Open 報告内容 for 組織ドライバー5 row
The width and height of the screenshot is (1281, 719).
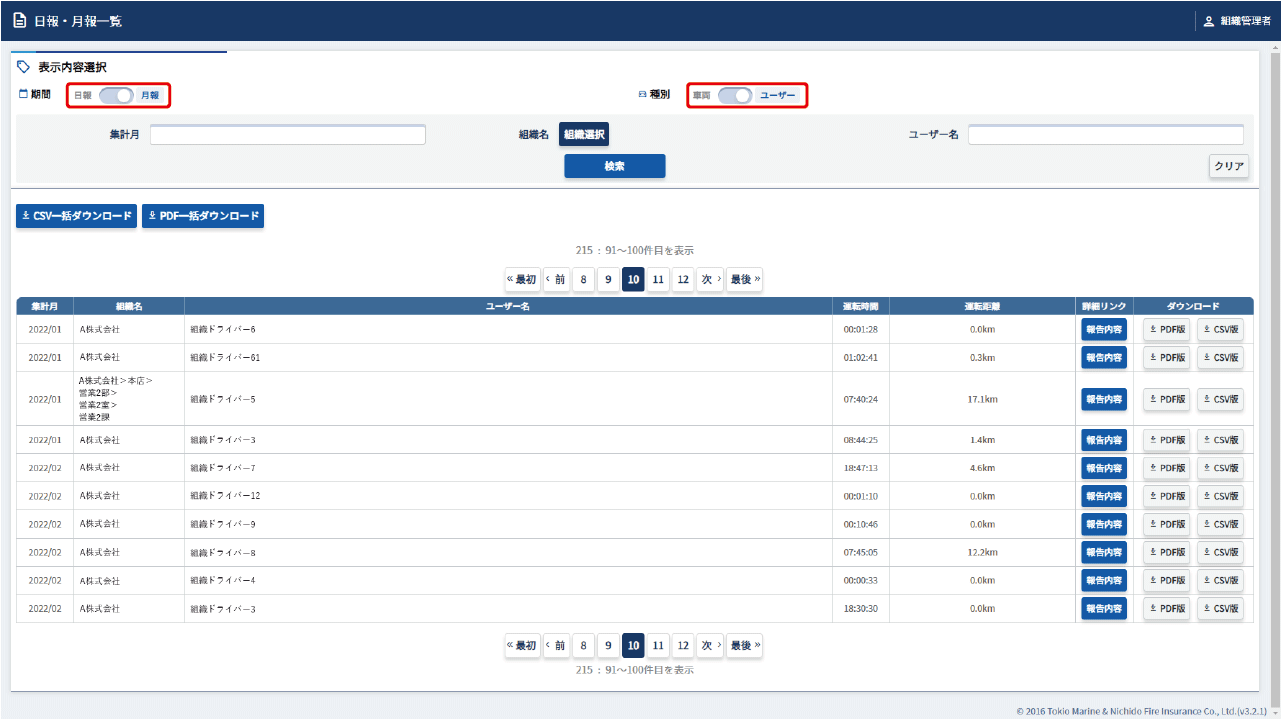1103,399
